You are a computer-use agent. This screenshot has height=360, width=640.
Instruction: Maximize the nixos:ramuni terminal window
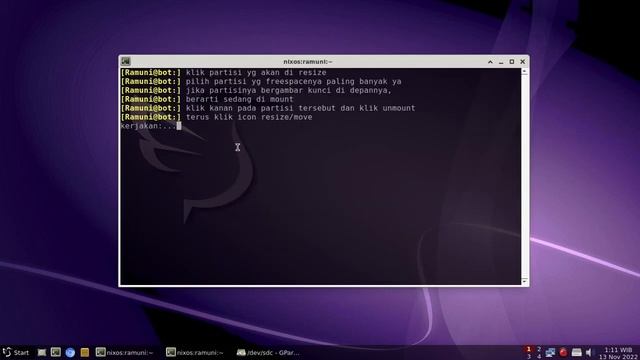pyautogui.click(x=512, y=62)
